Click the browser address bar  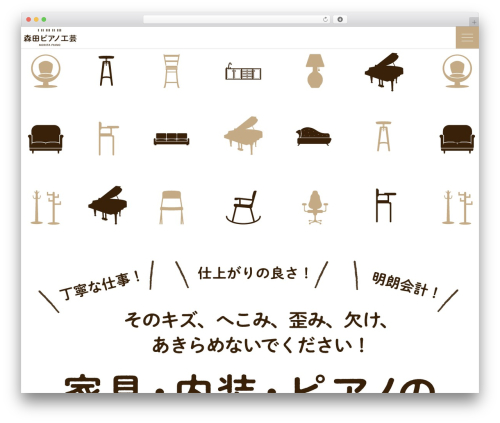point(236,19)
